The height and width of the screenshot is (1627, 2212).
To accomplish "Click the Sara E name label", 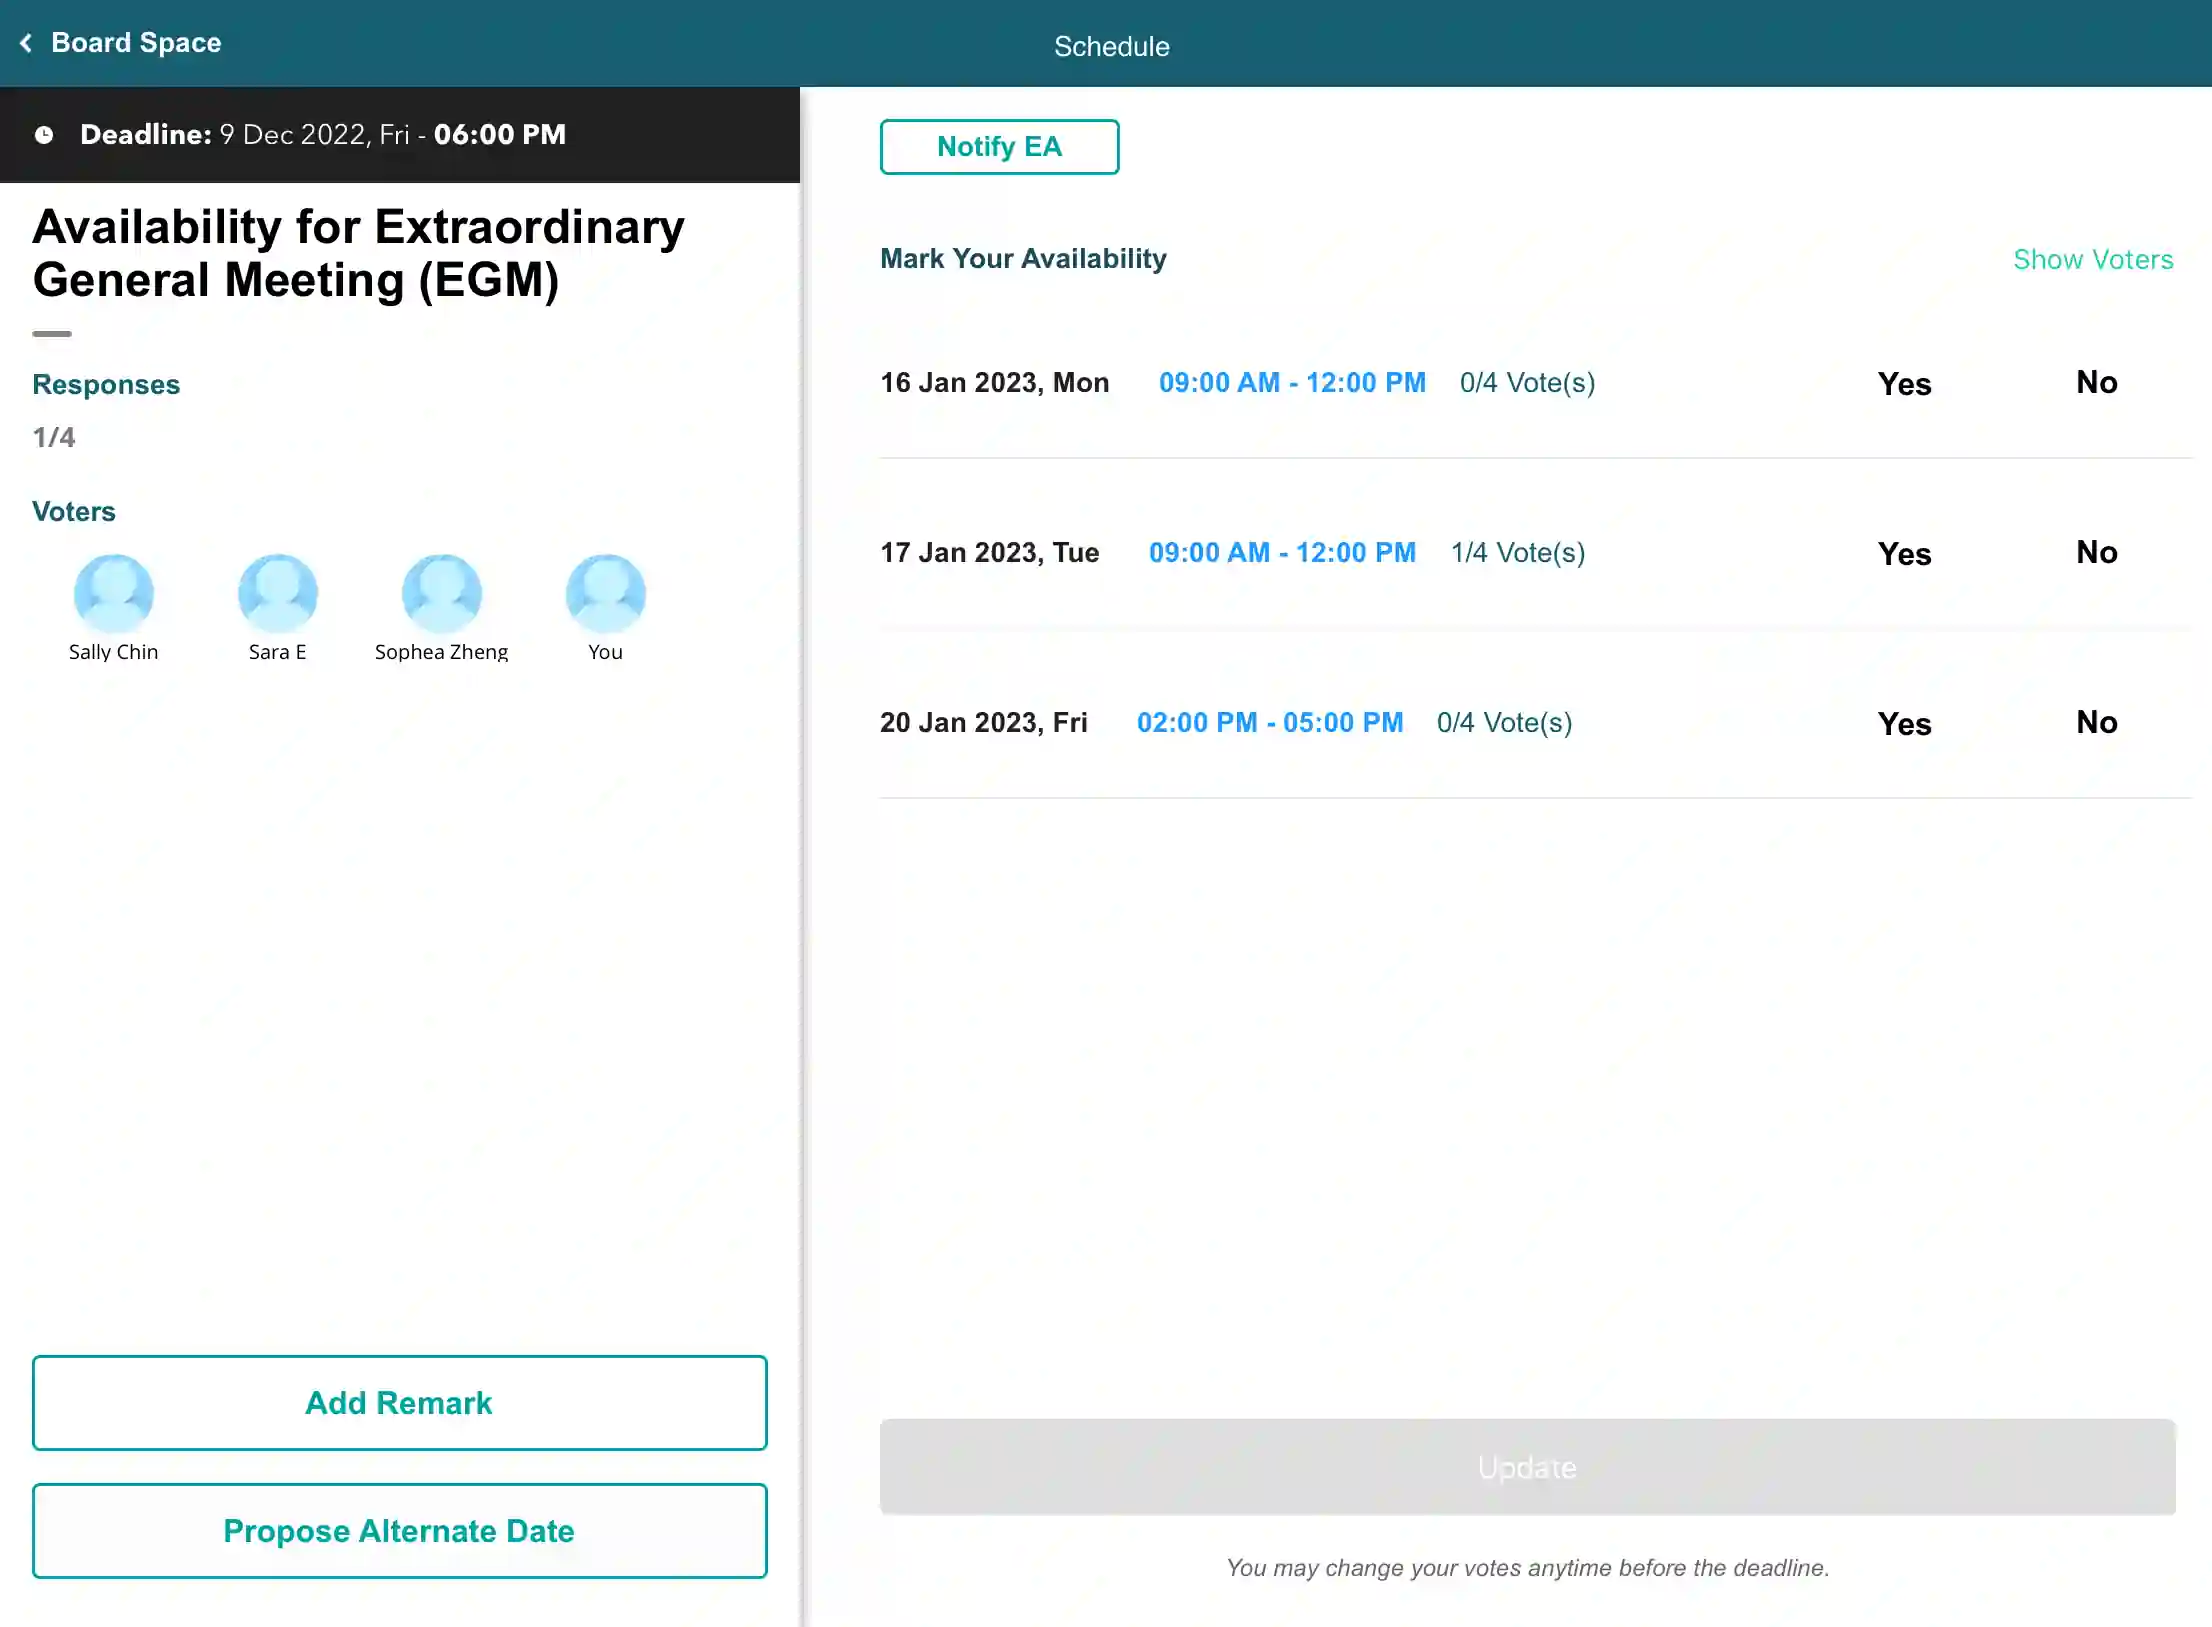I will pyautogui.click(x=278, y=652).
